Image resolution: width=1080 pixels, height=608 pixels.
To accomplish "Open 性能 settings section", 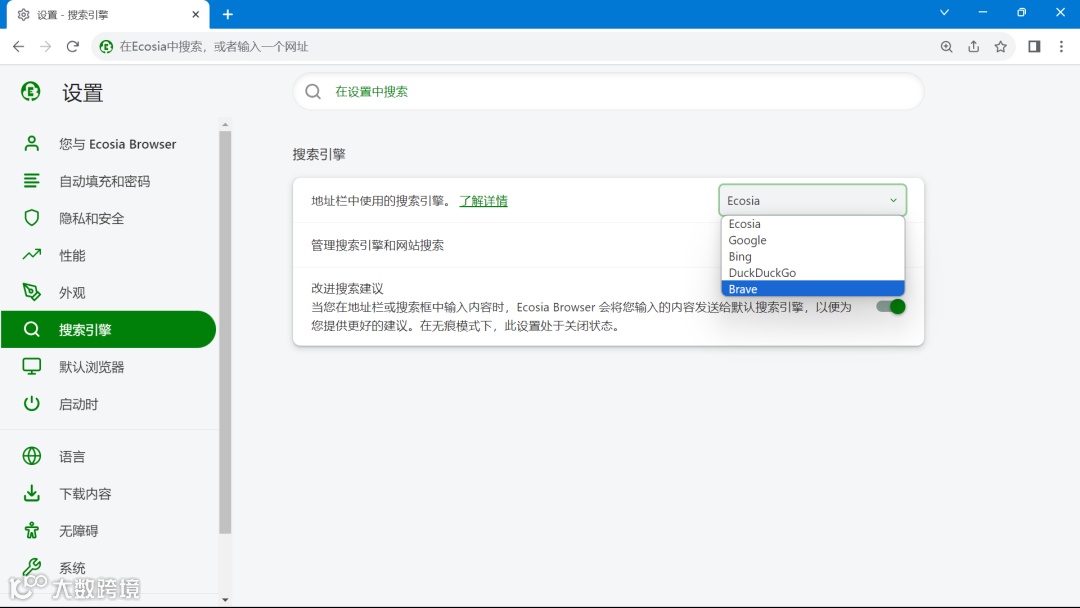I will click(109, 255).
